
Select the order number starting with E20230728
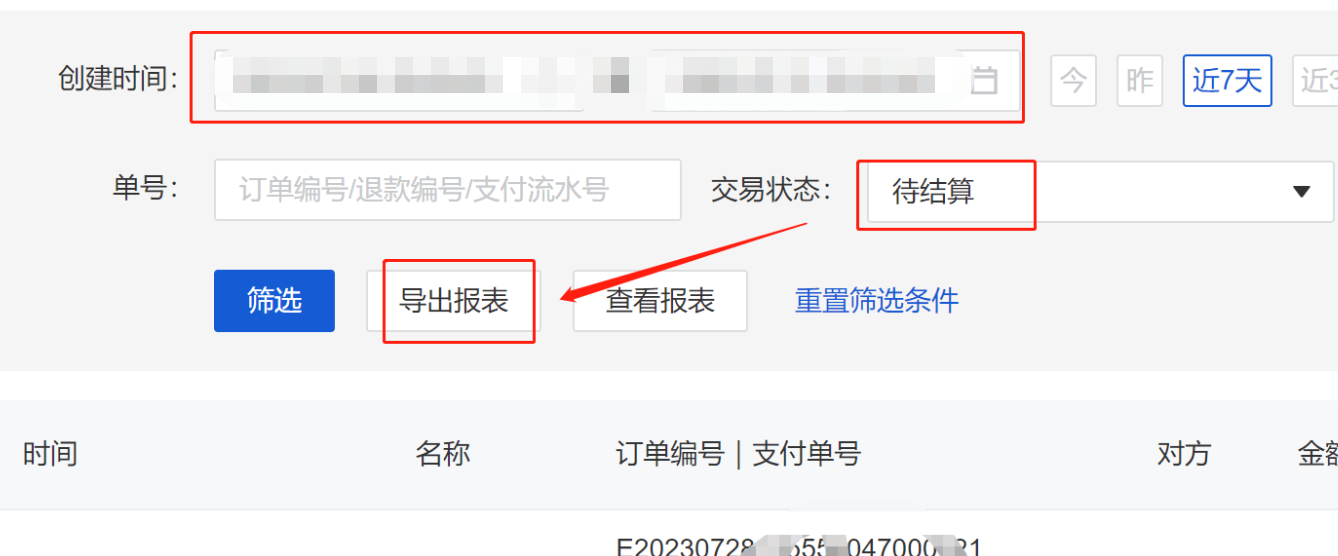click(x=798, y=546)
